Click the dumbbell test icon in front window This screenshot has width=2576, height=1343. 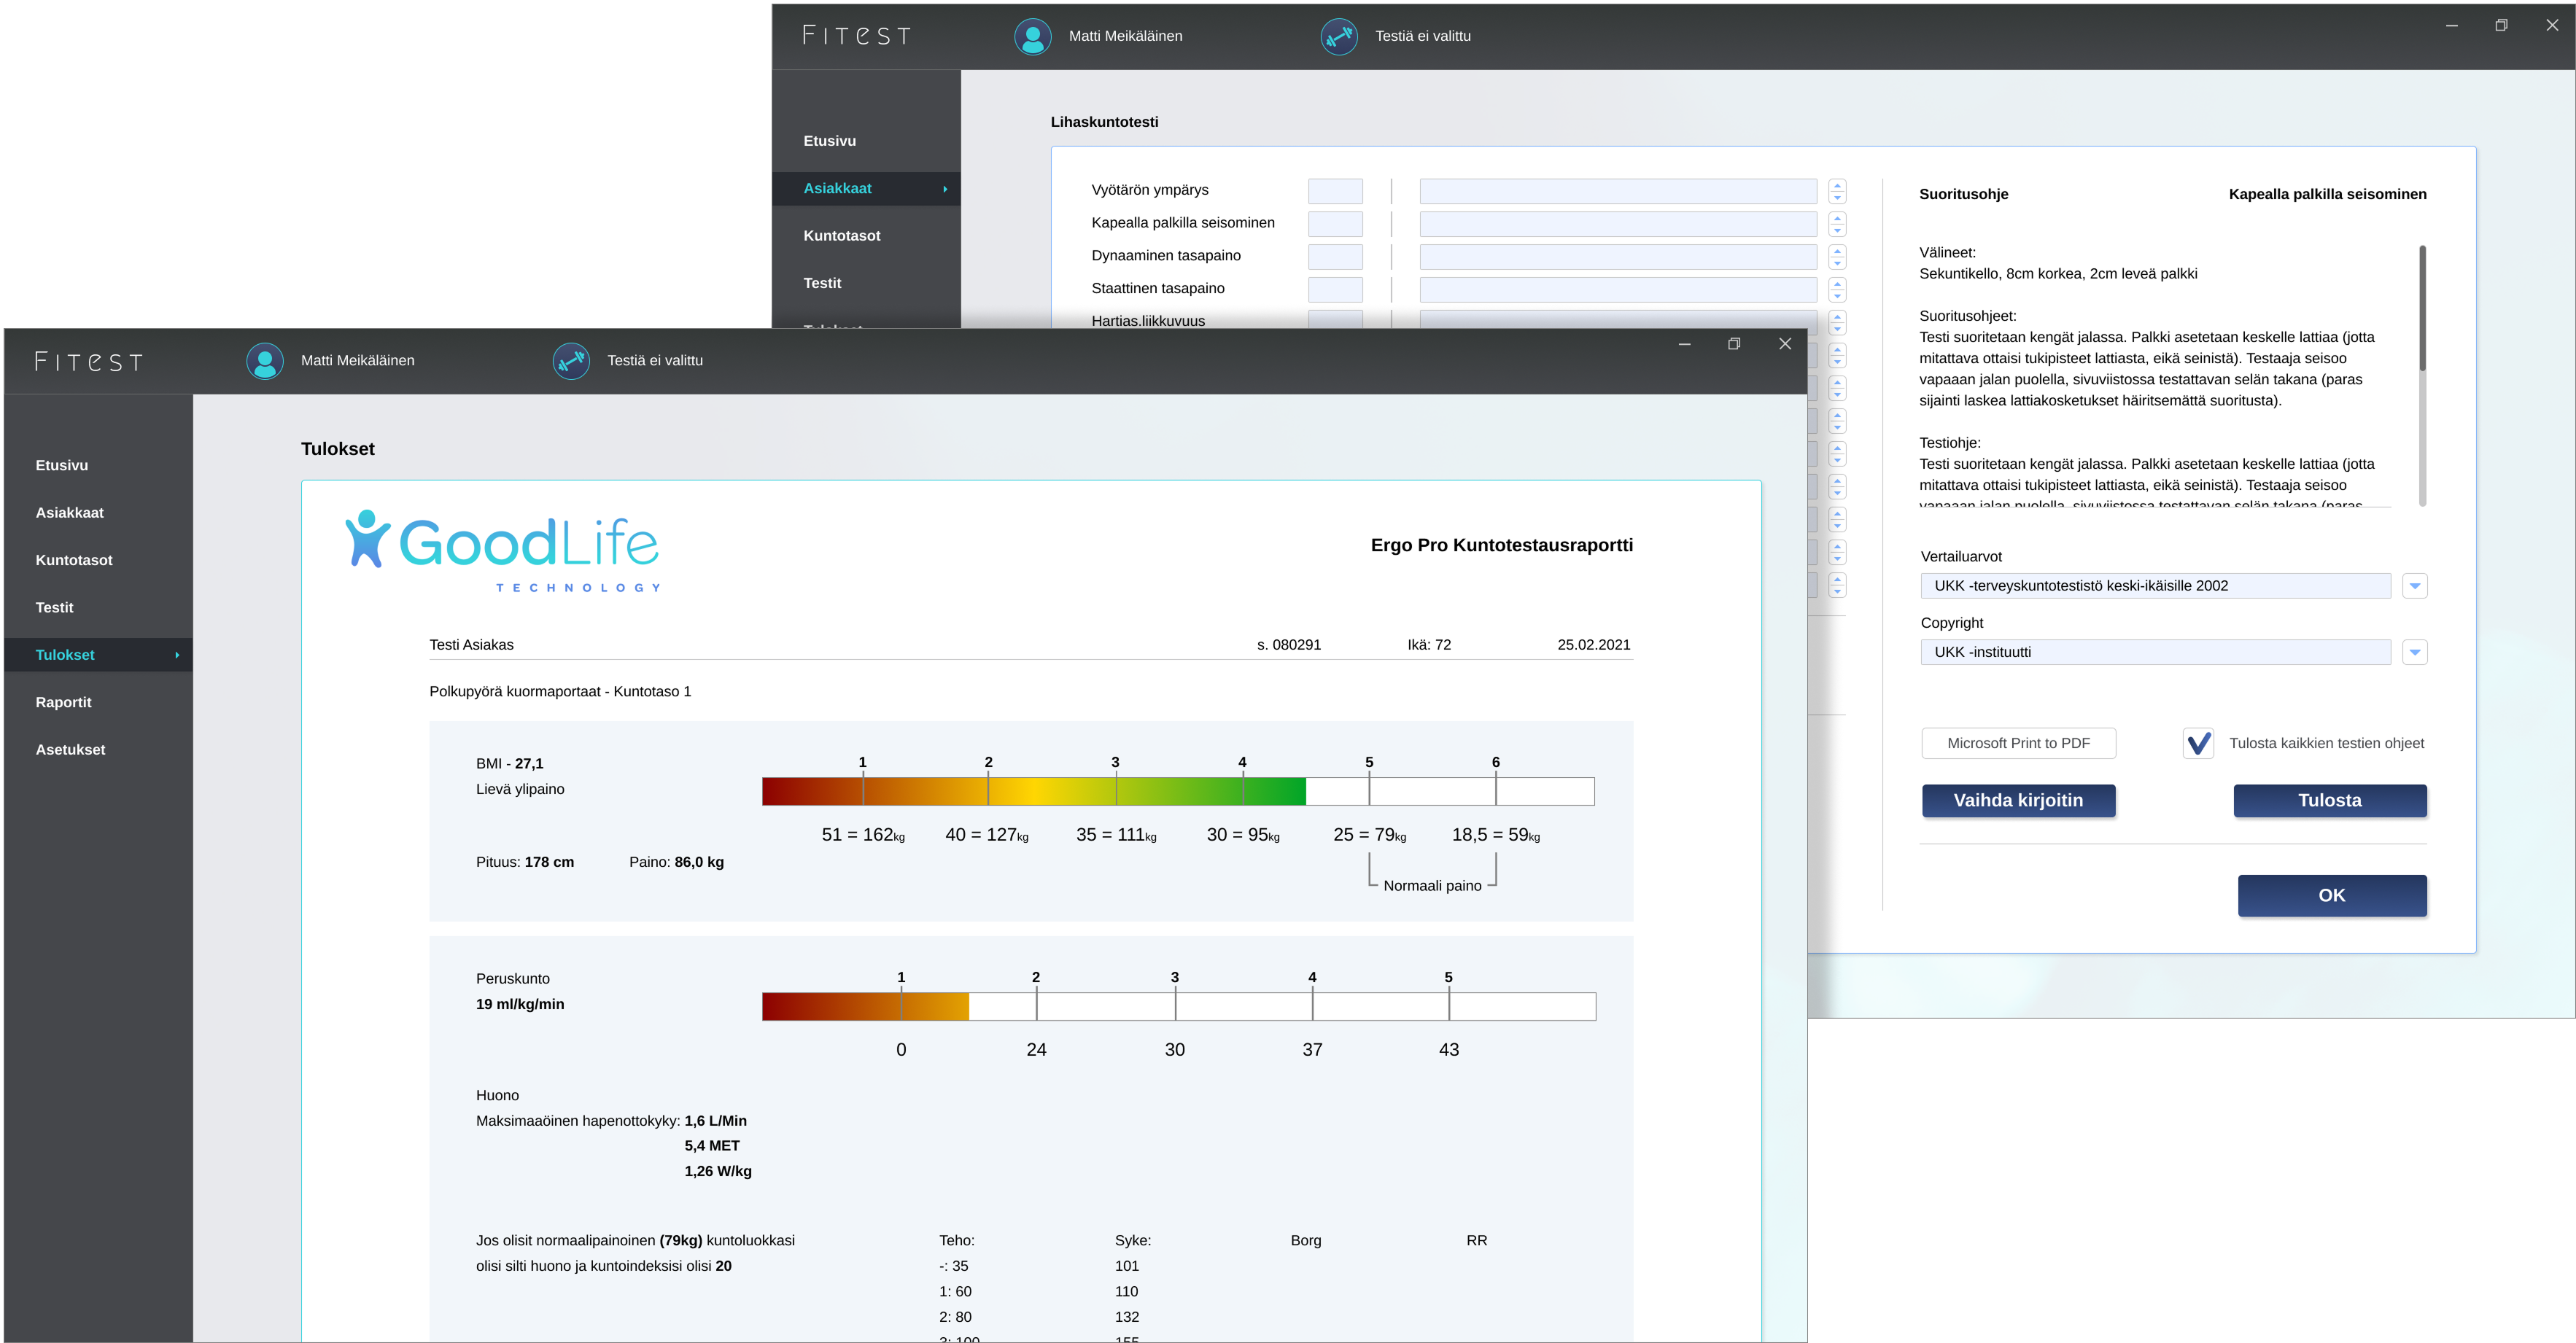coord(571,361)
